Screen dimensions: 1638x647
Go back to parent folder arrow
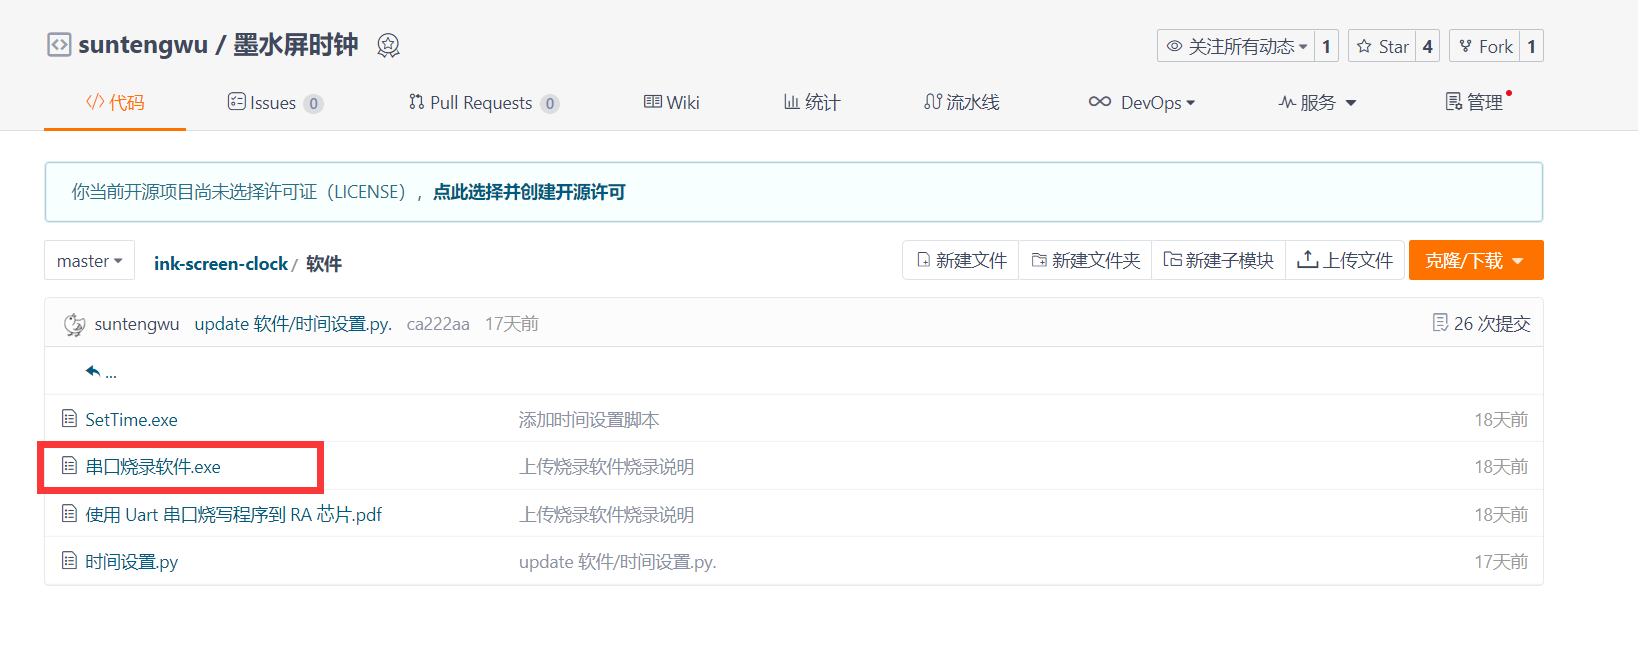tap(93, 371)
